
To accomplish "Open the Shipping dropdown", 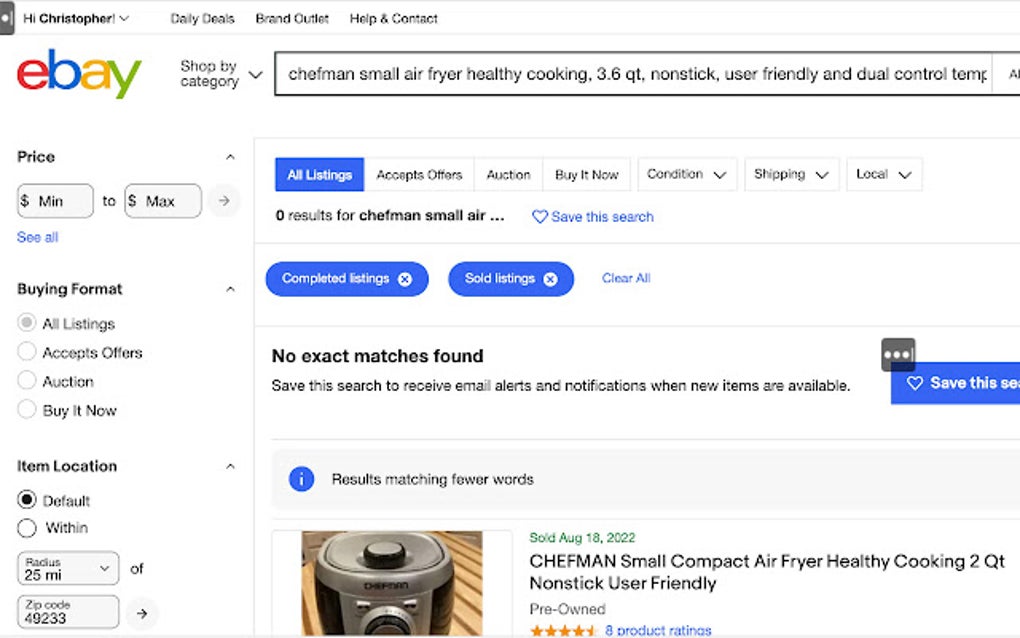I will click(791, 174).
